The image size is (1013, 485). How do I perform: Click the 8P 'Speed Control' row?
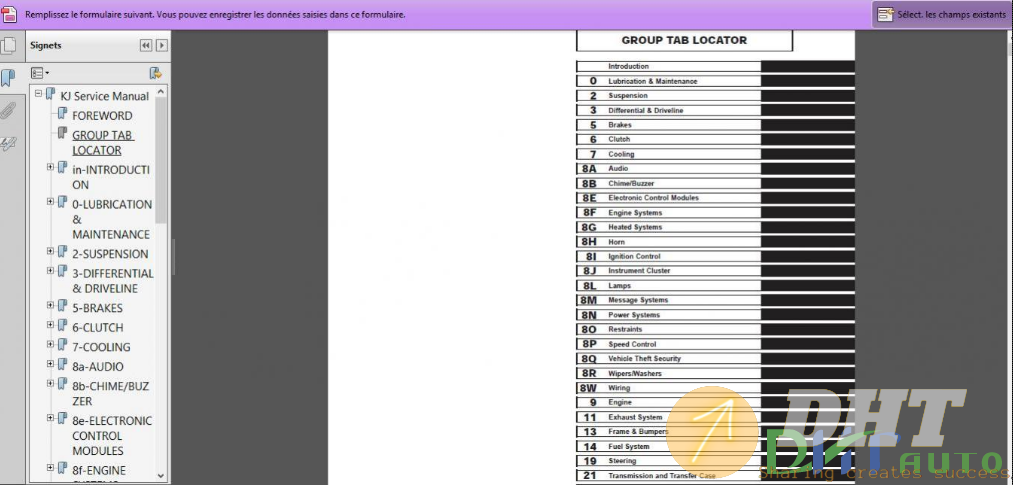point(669,344)
